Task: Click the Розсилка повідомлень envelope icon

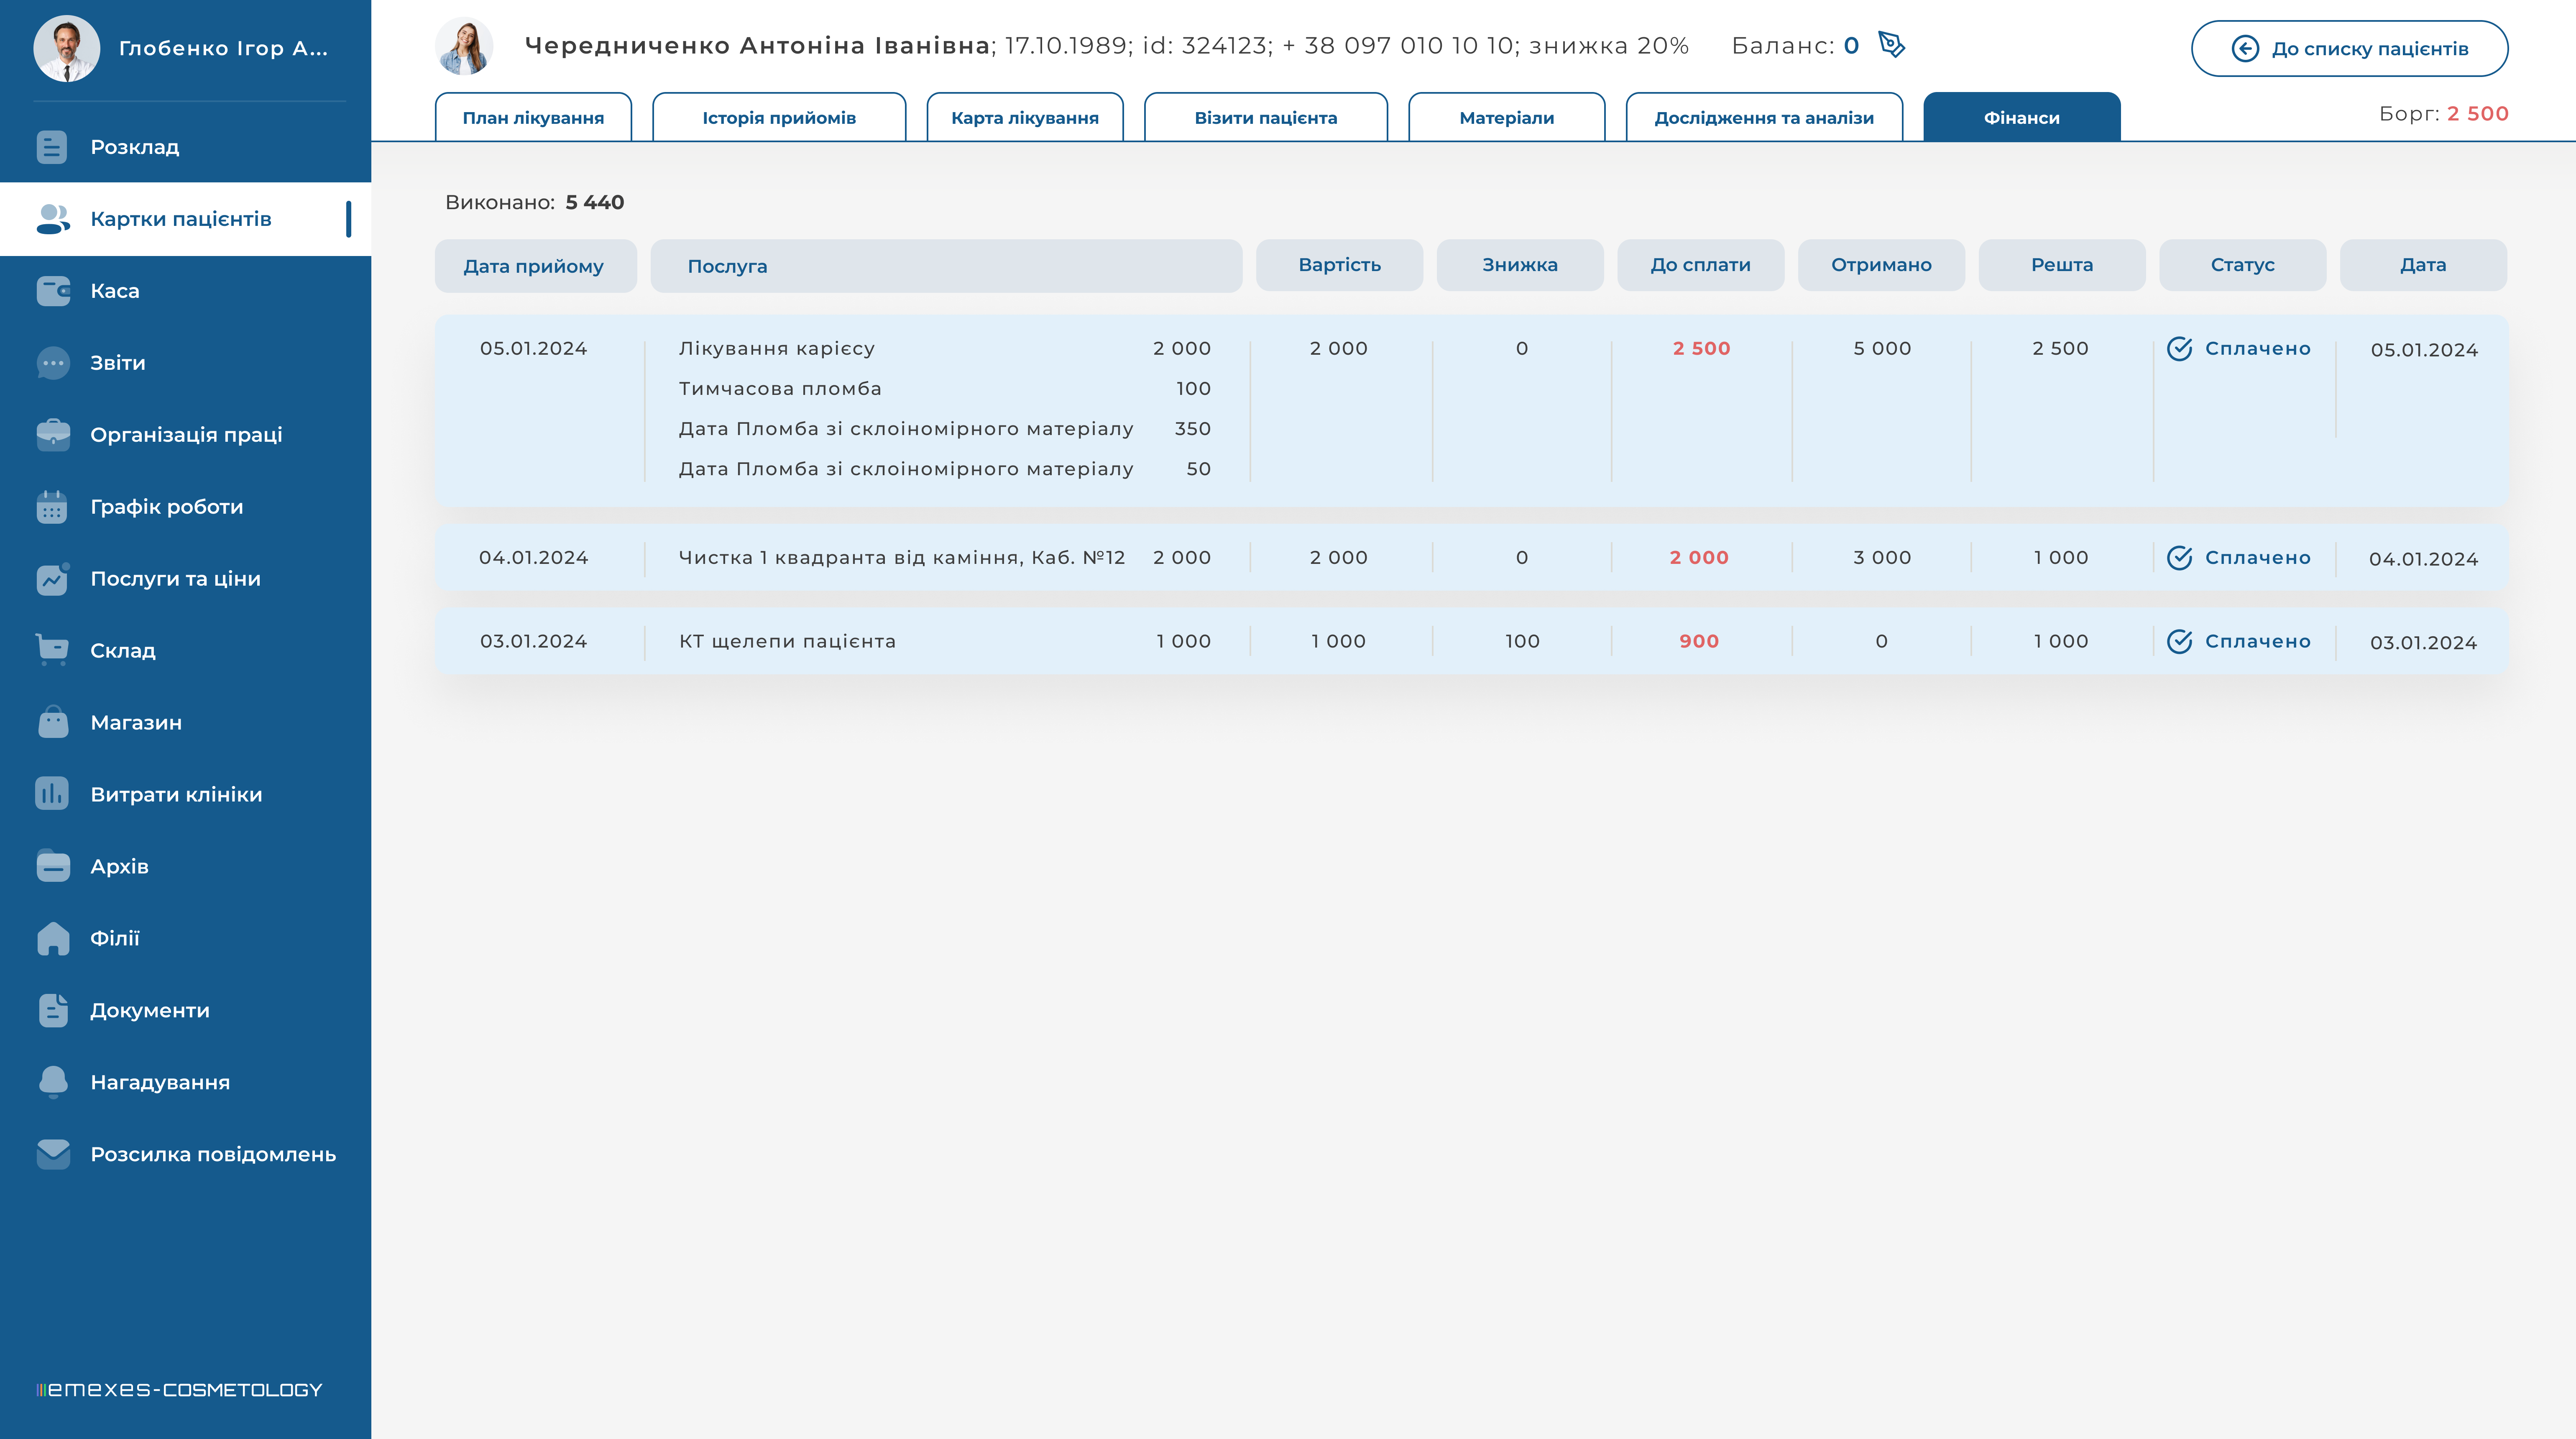Action: pyautogui.click(x=53, y=1154)
